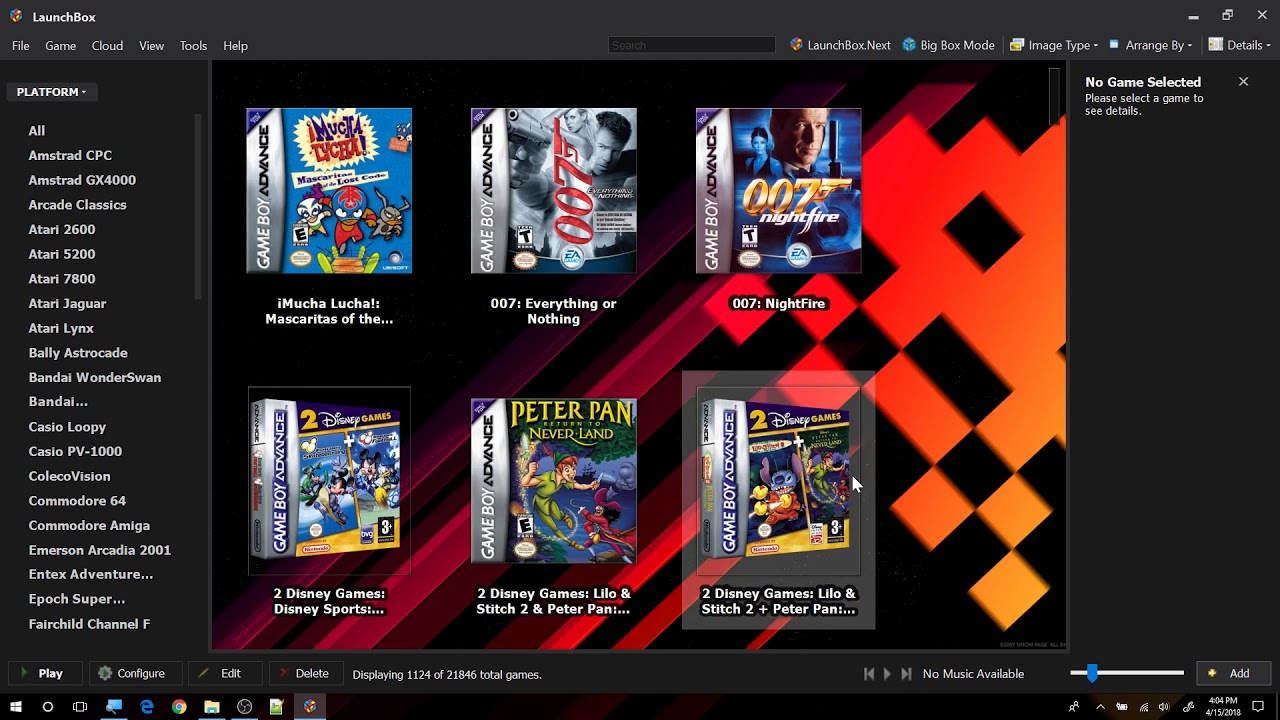Select Commodore Amiga platform
Screen dimensions: 1280x720
[89, 525]
